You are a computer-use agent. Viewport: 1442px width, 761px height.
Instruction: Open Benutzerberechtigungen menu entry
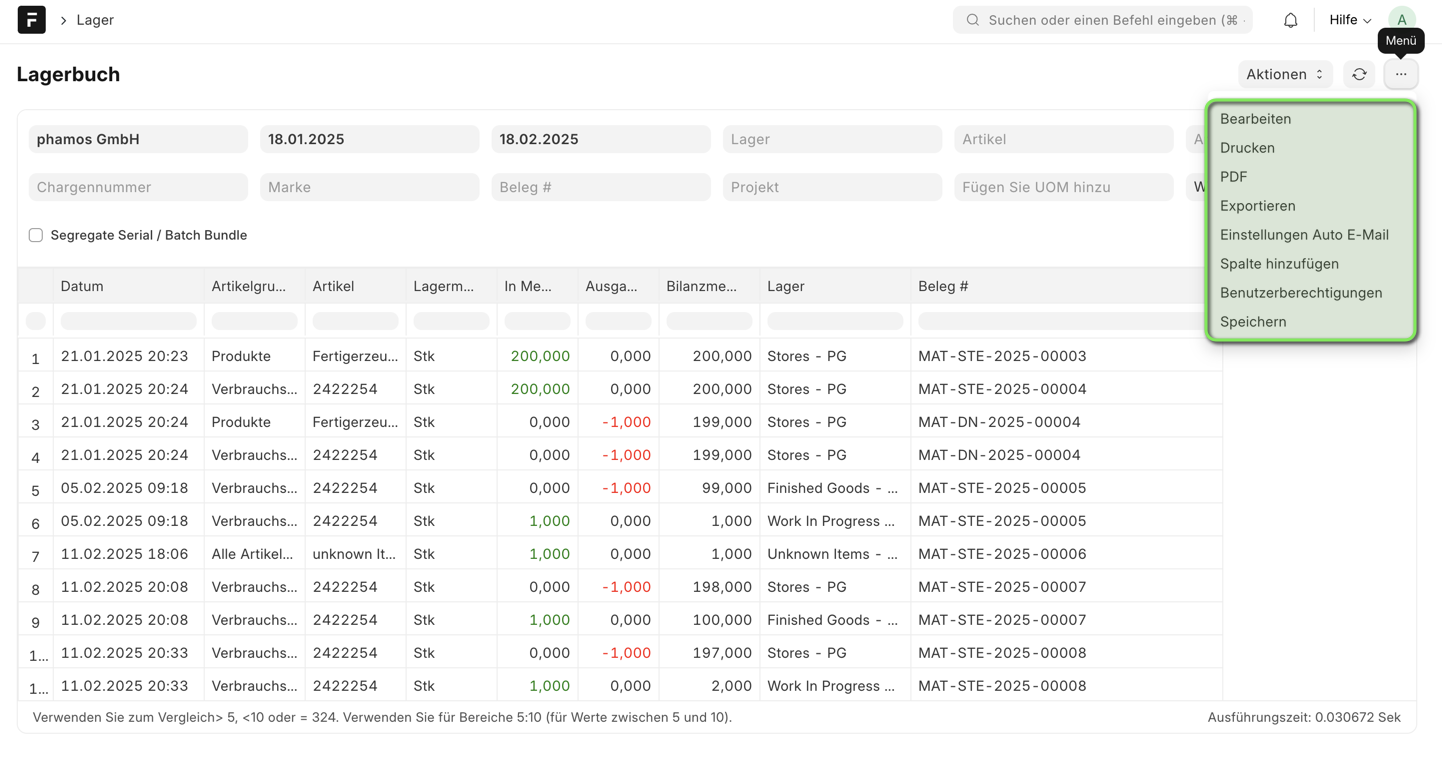click(x=1311, y=293)
